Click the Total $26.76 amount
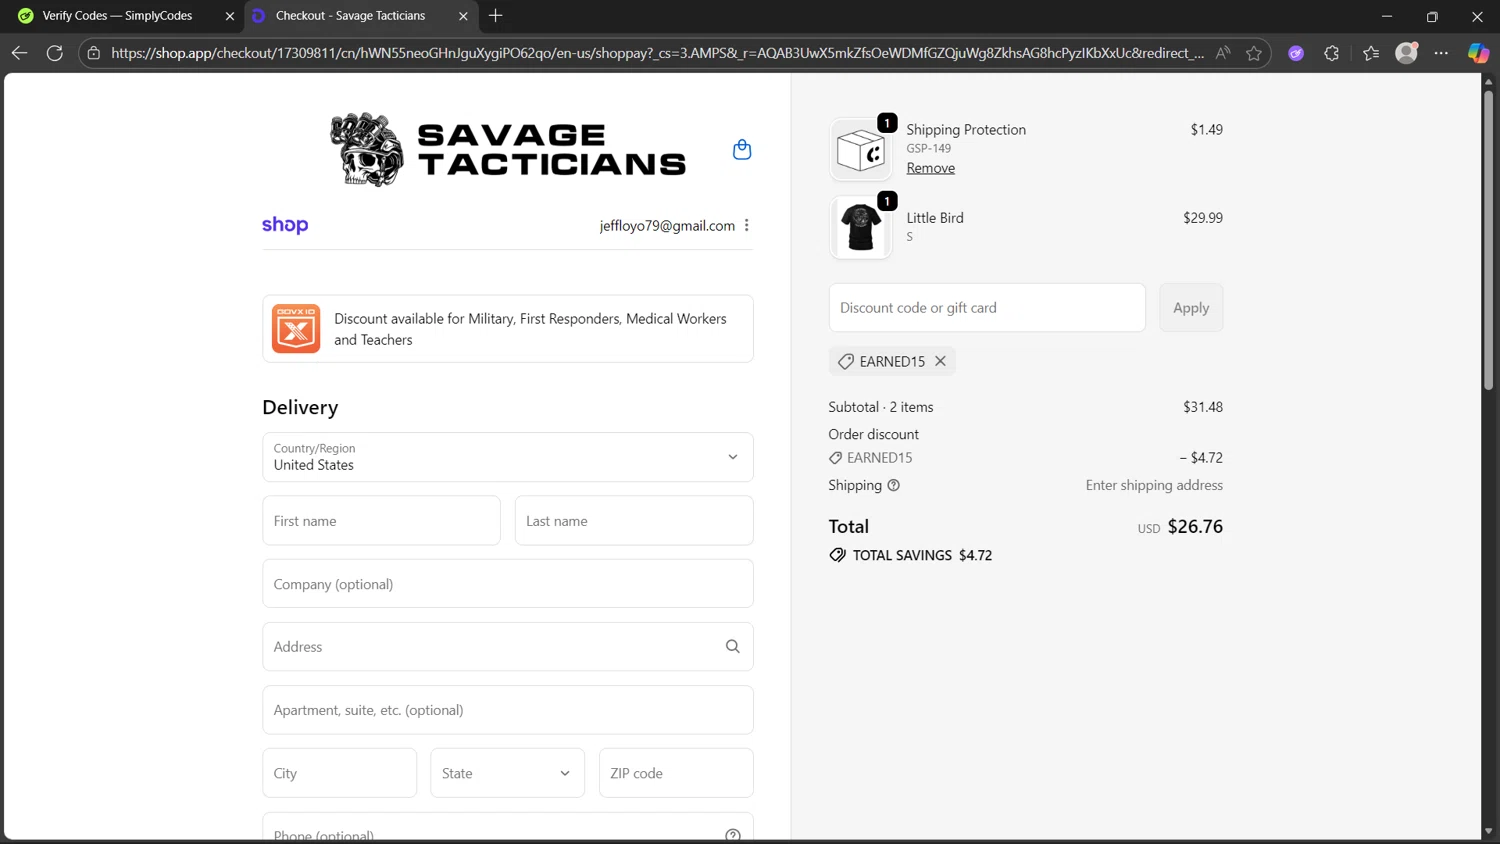Viewport: 1500px width, 844px height. (x=1195, y=527)
